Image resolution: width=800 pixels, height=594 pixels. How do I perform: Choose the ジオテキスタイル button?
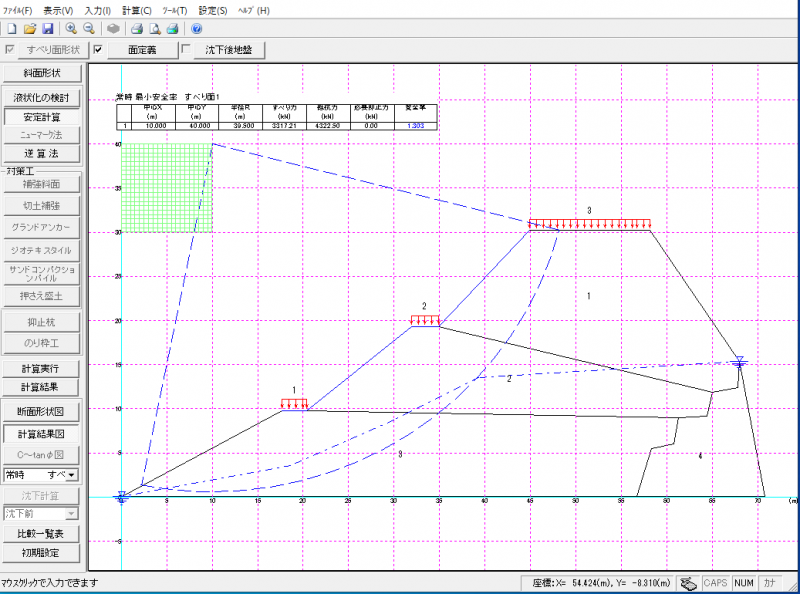pos(41,251)
